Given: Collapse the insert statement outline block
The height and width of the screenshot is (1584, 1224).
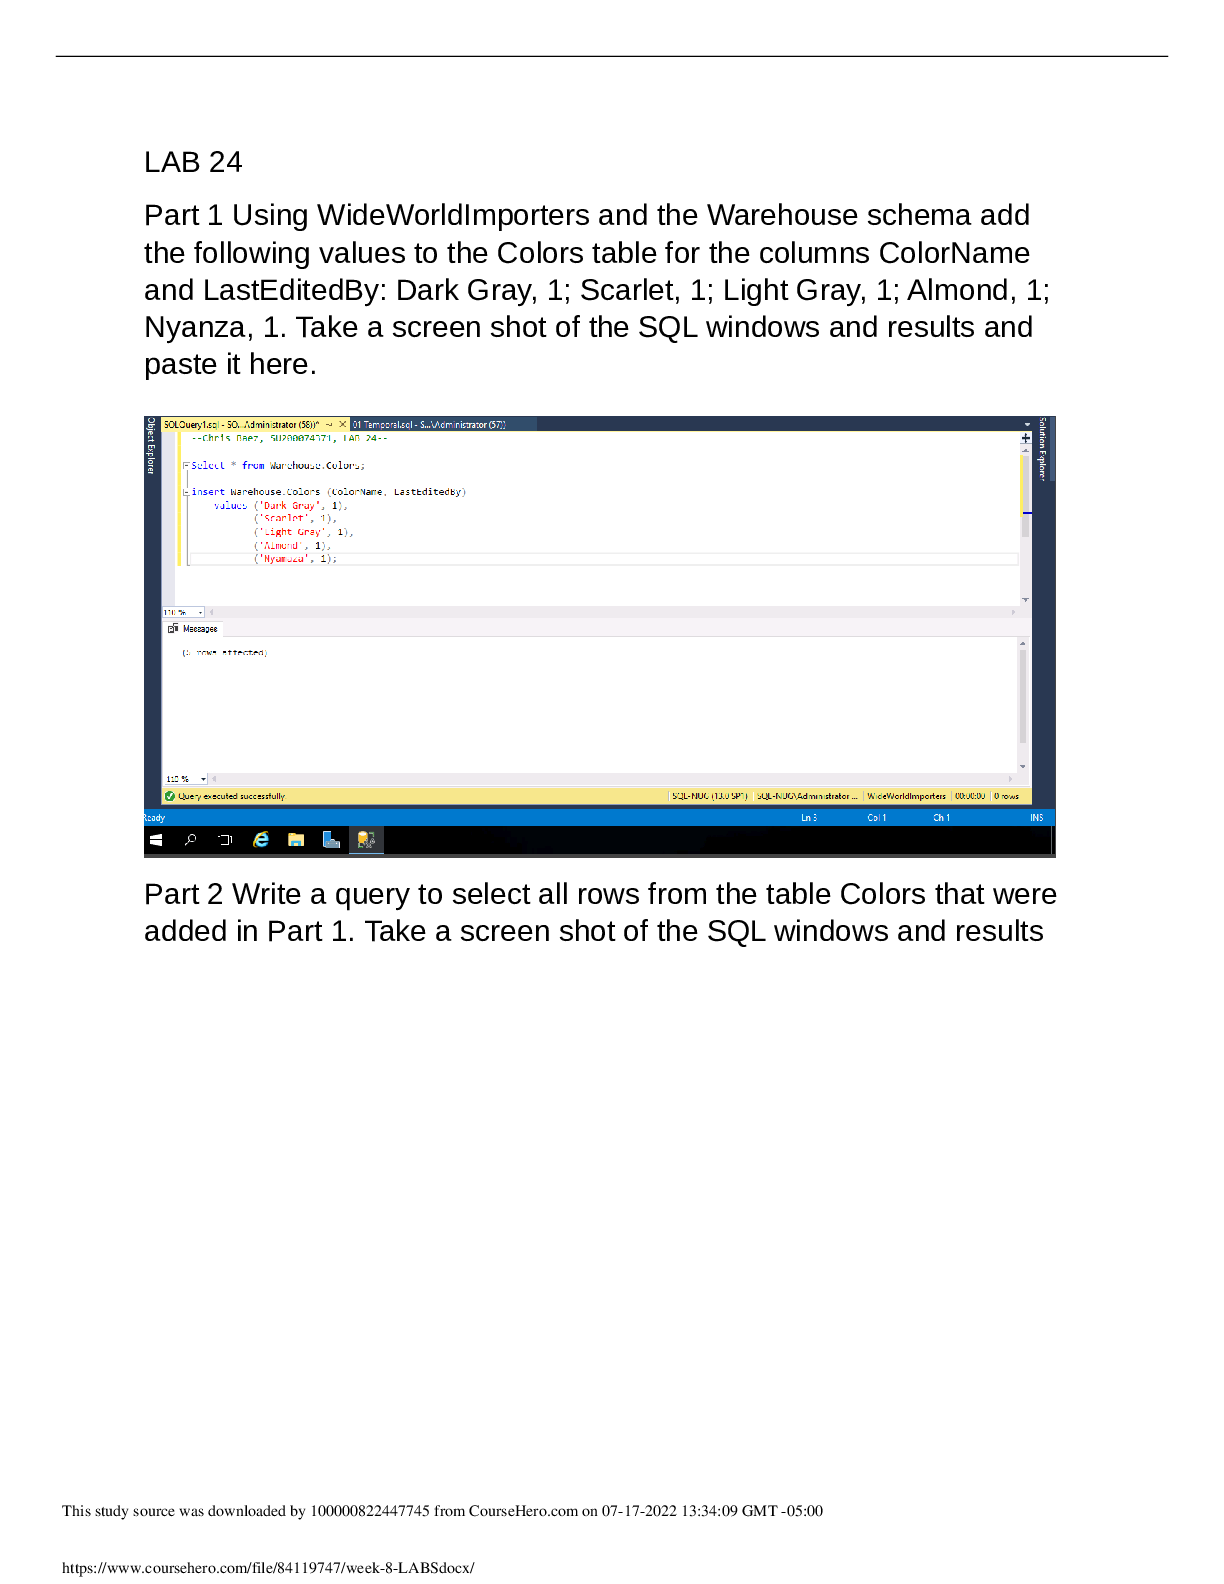Looking at the screenshot, I should click(186, 492).
